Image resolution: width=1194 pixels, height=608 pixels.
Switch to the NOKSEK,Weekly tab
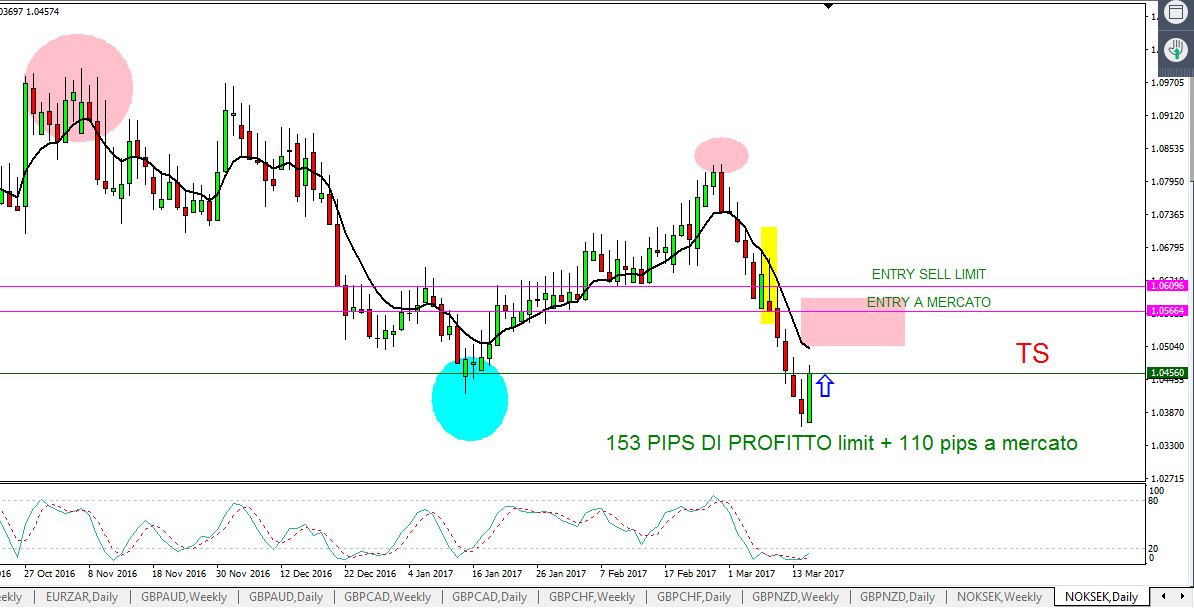coord(999,597)
